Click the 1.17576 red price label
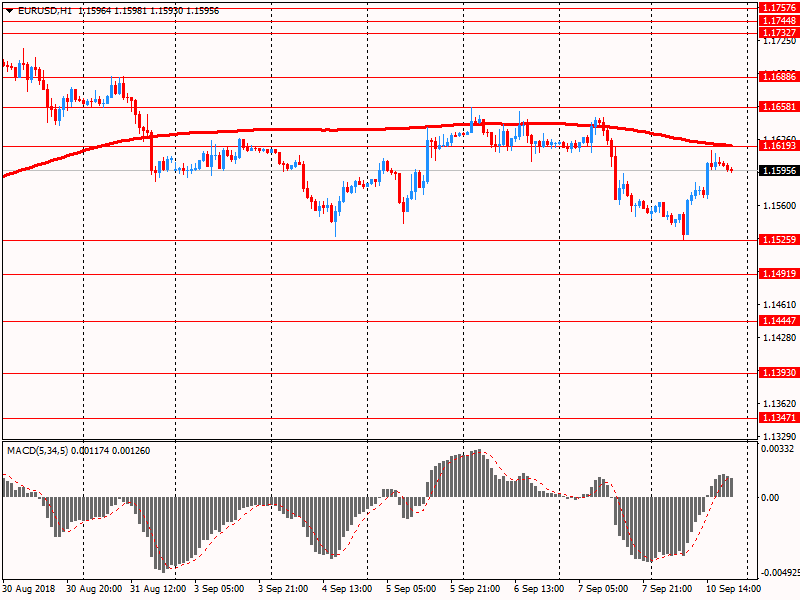Viewport: 800px width, 600px height. [x=778, y=7]
